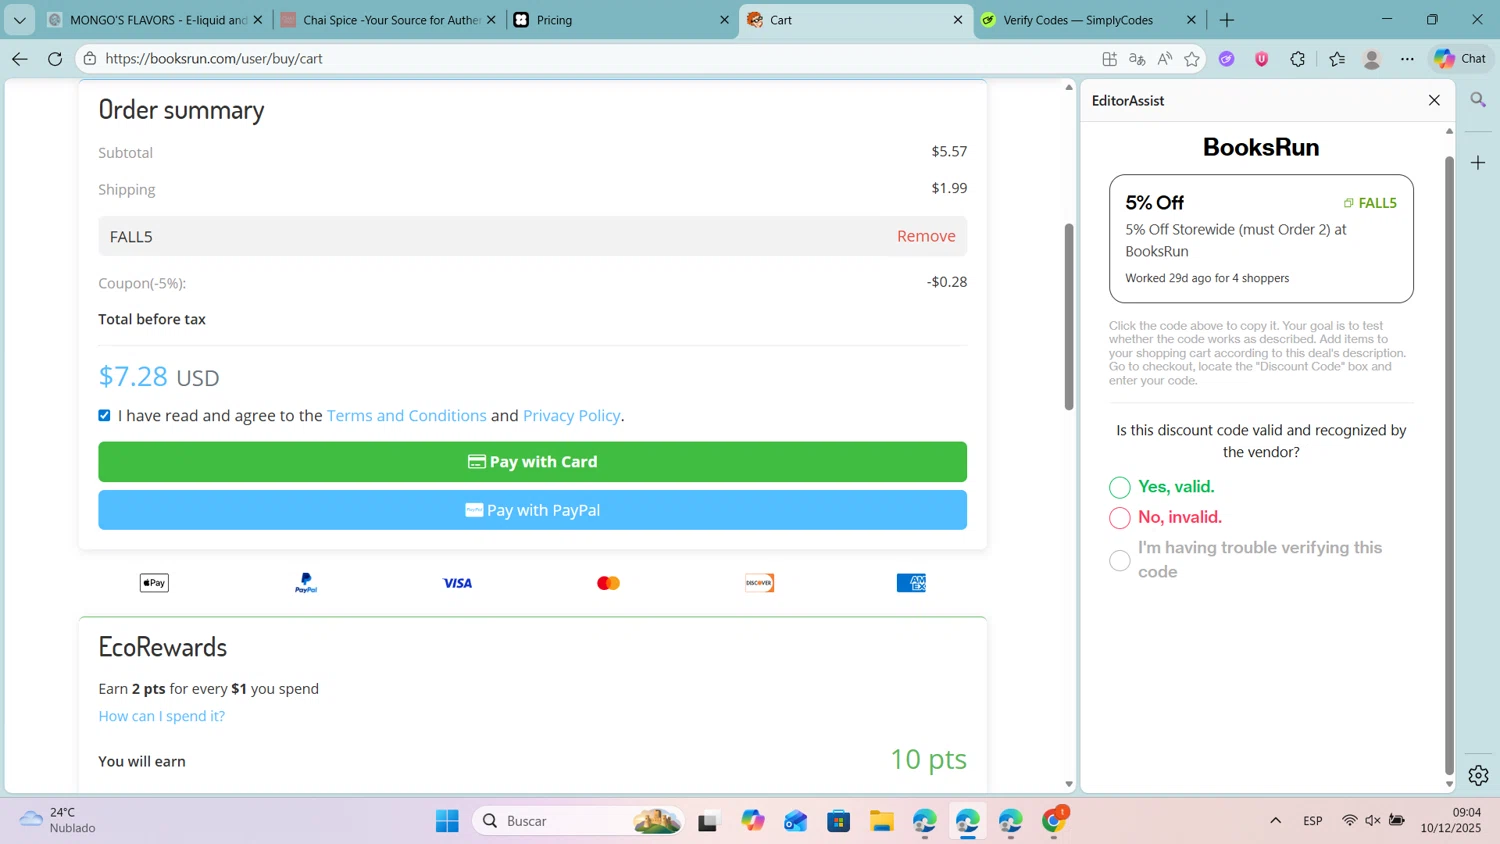Open Outlook from the taskbar

(x=795, y=821)
